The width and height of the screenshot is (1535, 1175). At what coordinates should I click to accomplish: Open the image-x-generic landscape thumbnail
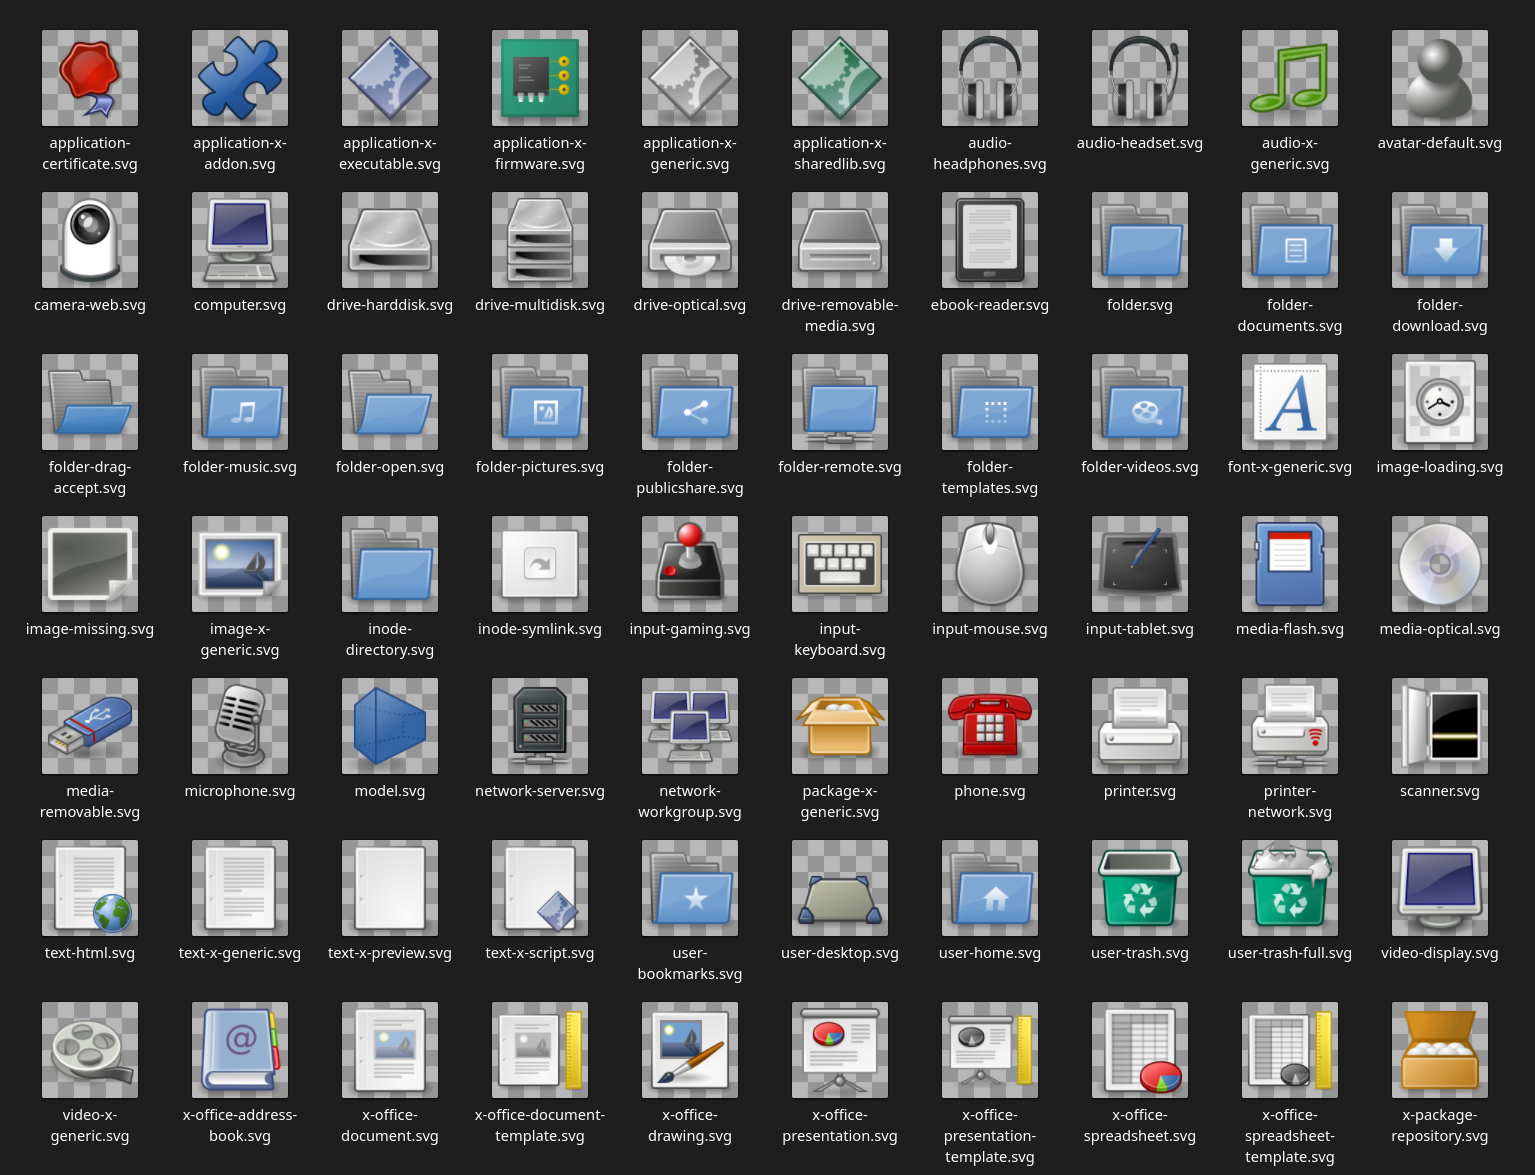240,564
